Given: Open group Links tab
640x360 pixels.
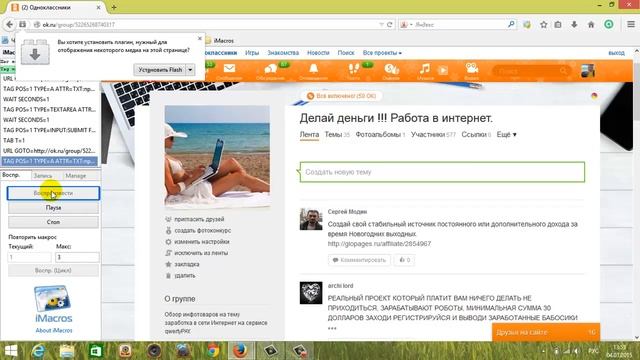Looking at the screenshot, I should pyautogui.click(x=476, y=134).
